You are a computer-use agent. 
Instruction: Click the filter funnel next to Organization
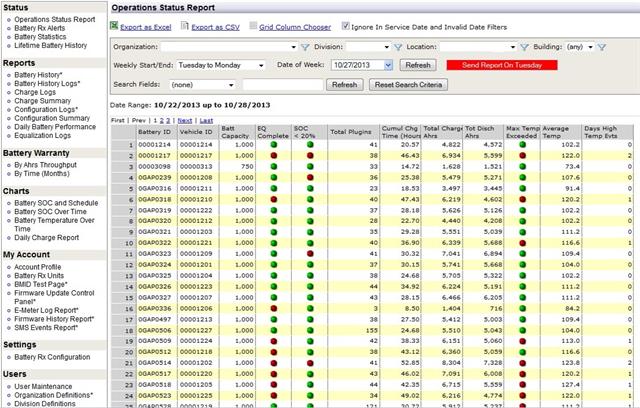click(305, 47)
